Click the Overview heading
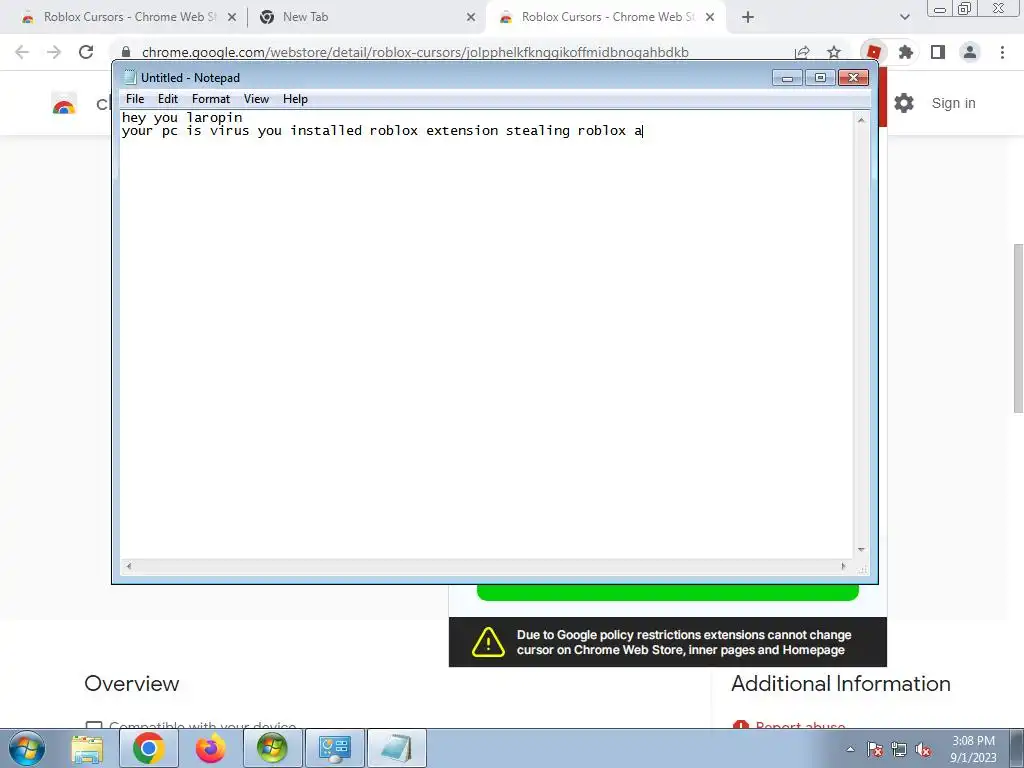This screenshot has width=1024, height=768. [x=131, y=683]
